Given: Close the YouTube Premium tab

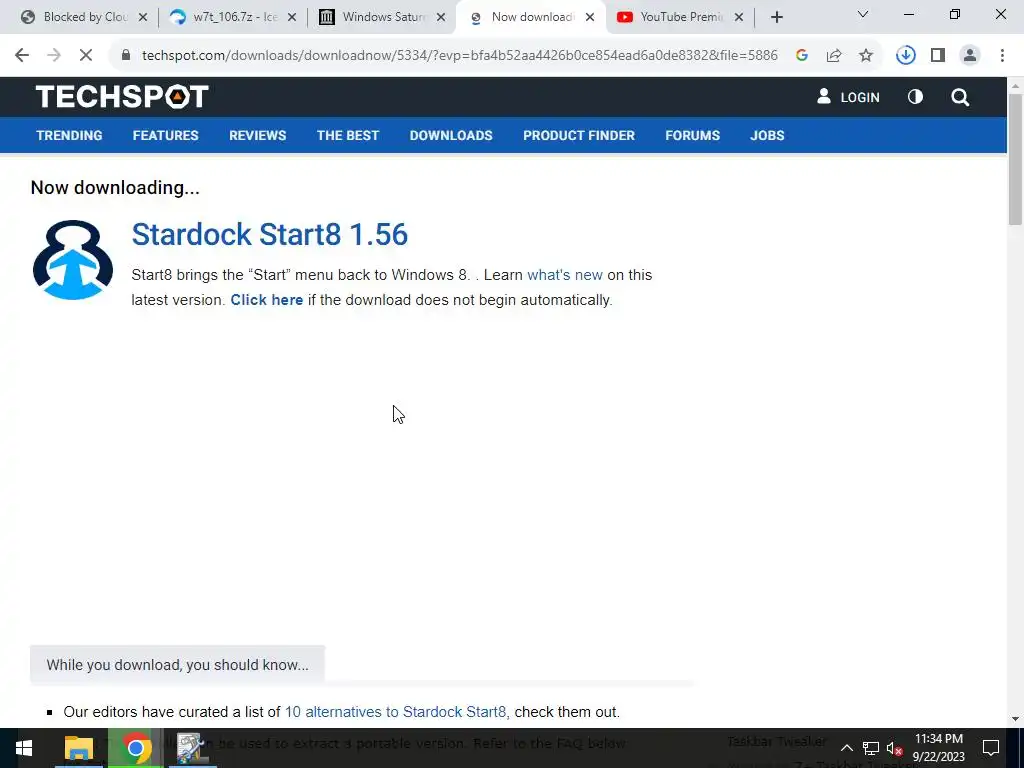Looking at the screenshot, I should point(739,18).
